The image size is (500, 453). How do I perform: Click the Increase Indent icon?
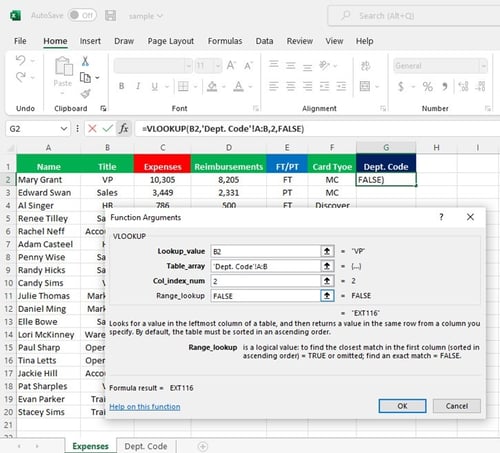click(341, 86)
